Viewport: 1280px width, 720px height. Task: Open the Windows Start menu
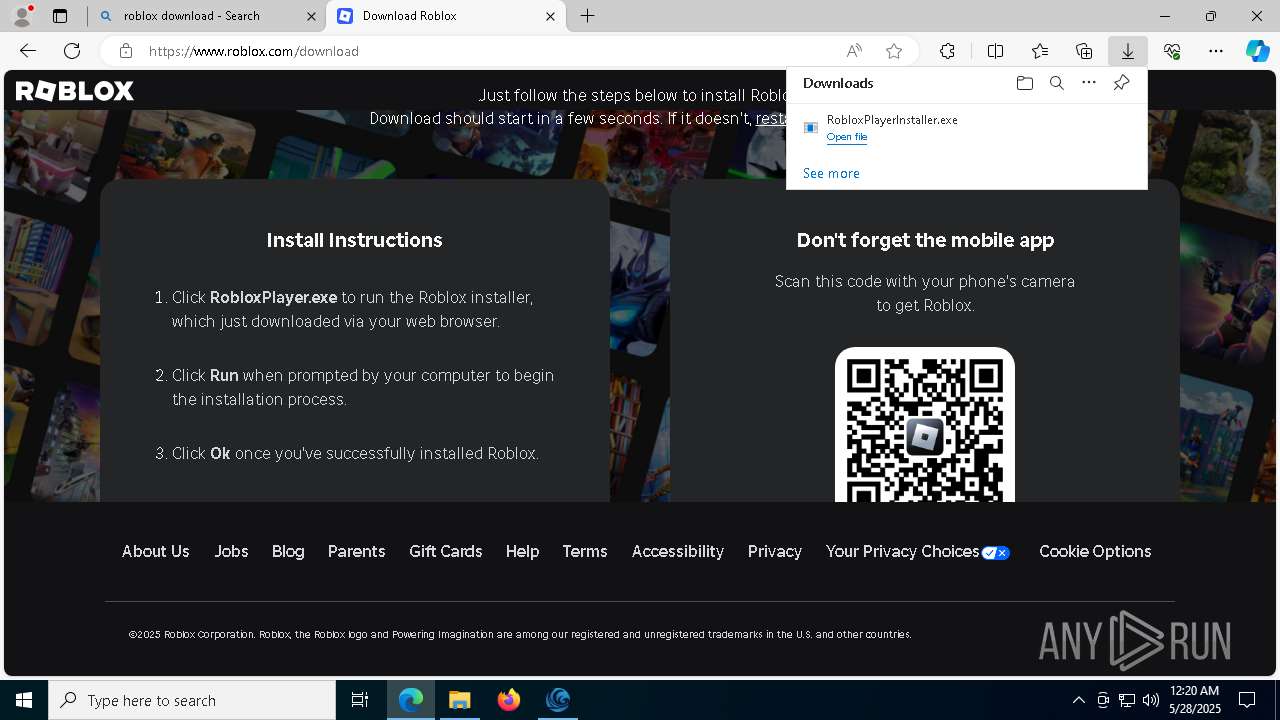click(x=24, y=700)
